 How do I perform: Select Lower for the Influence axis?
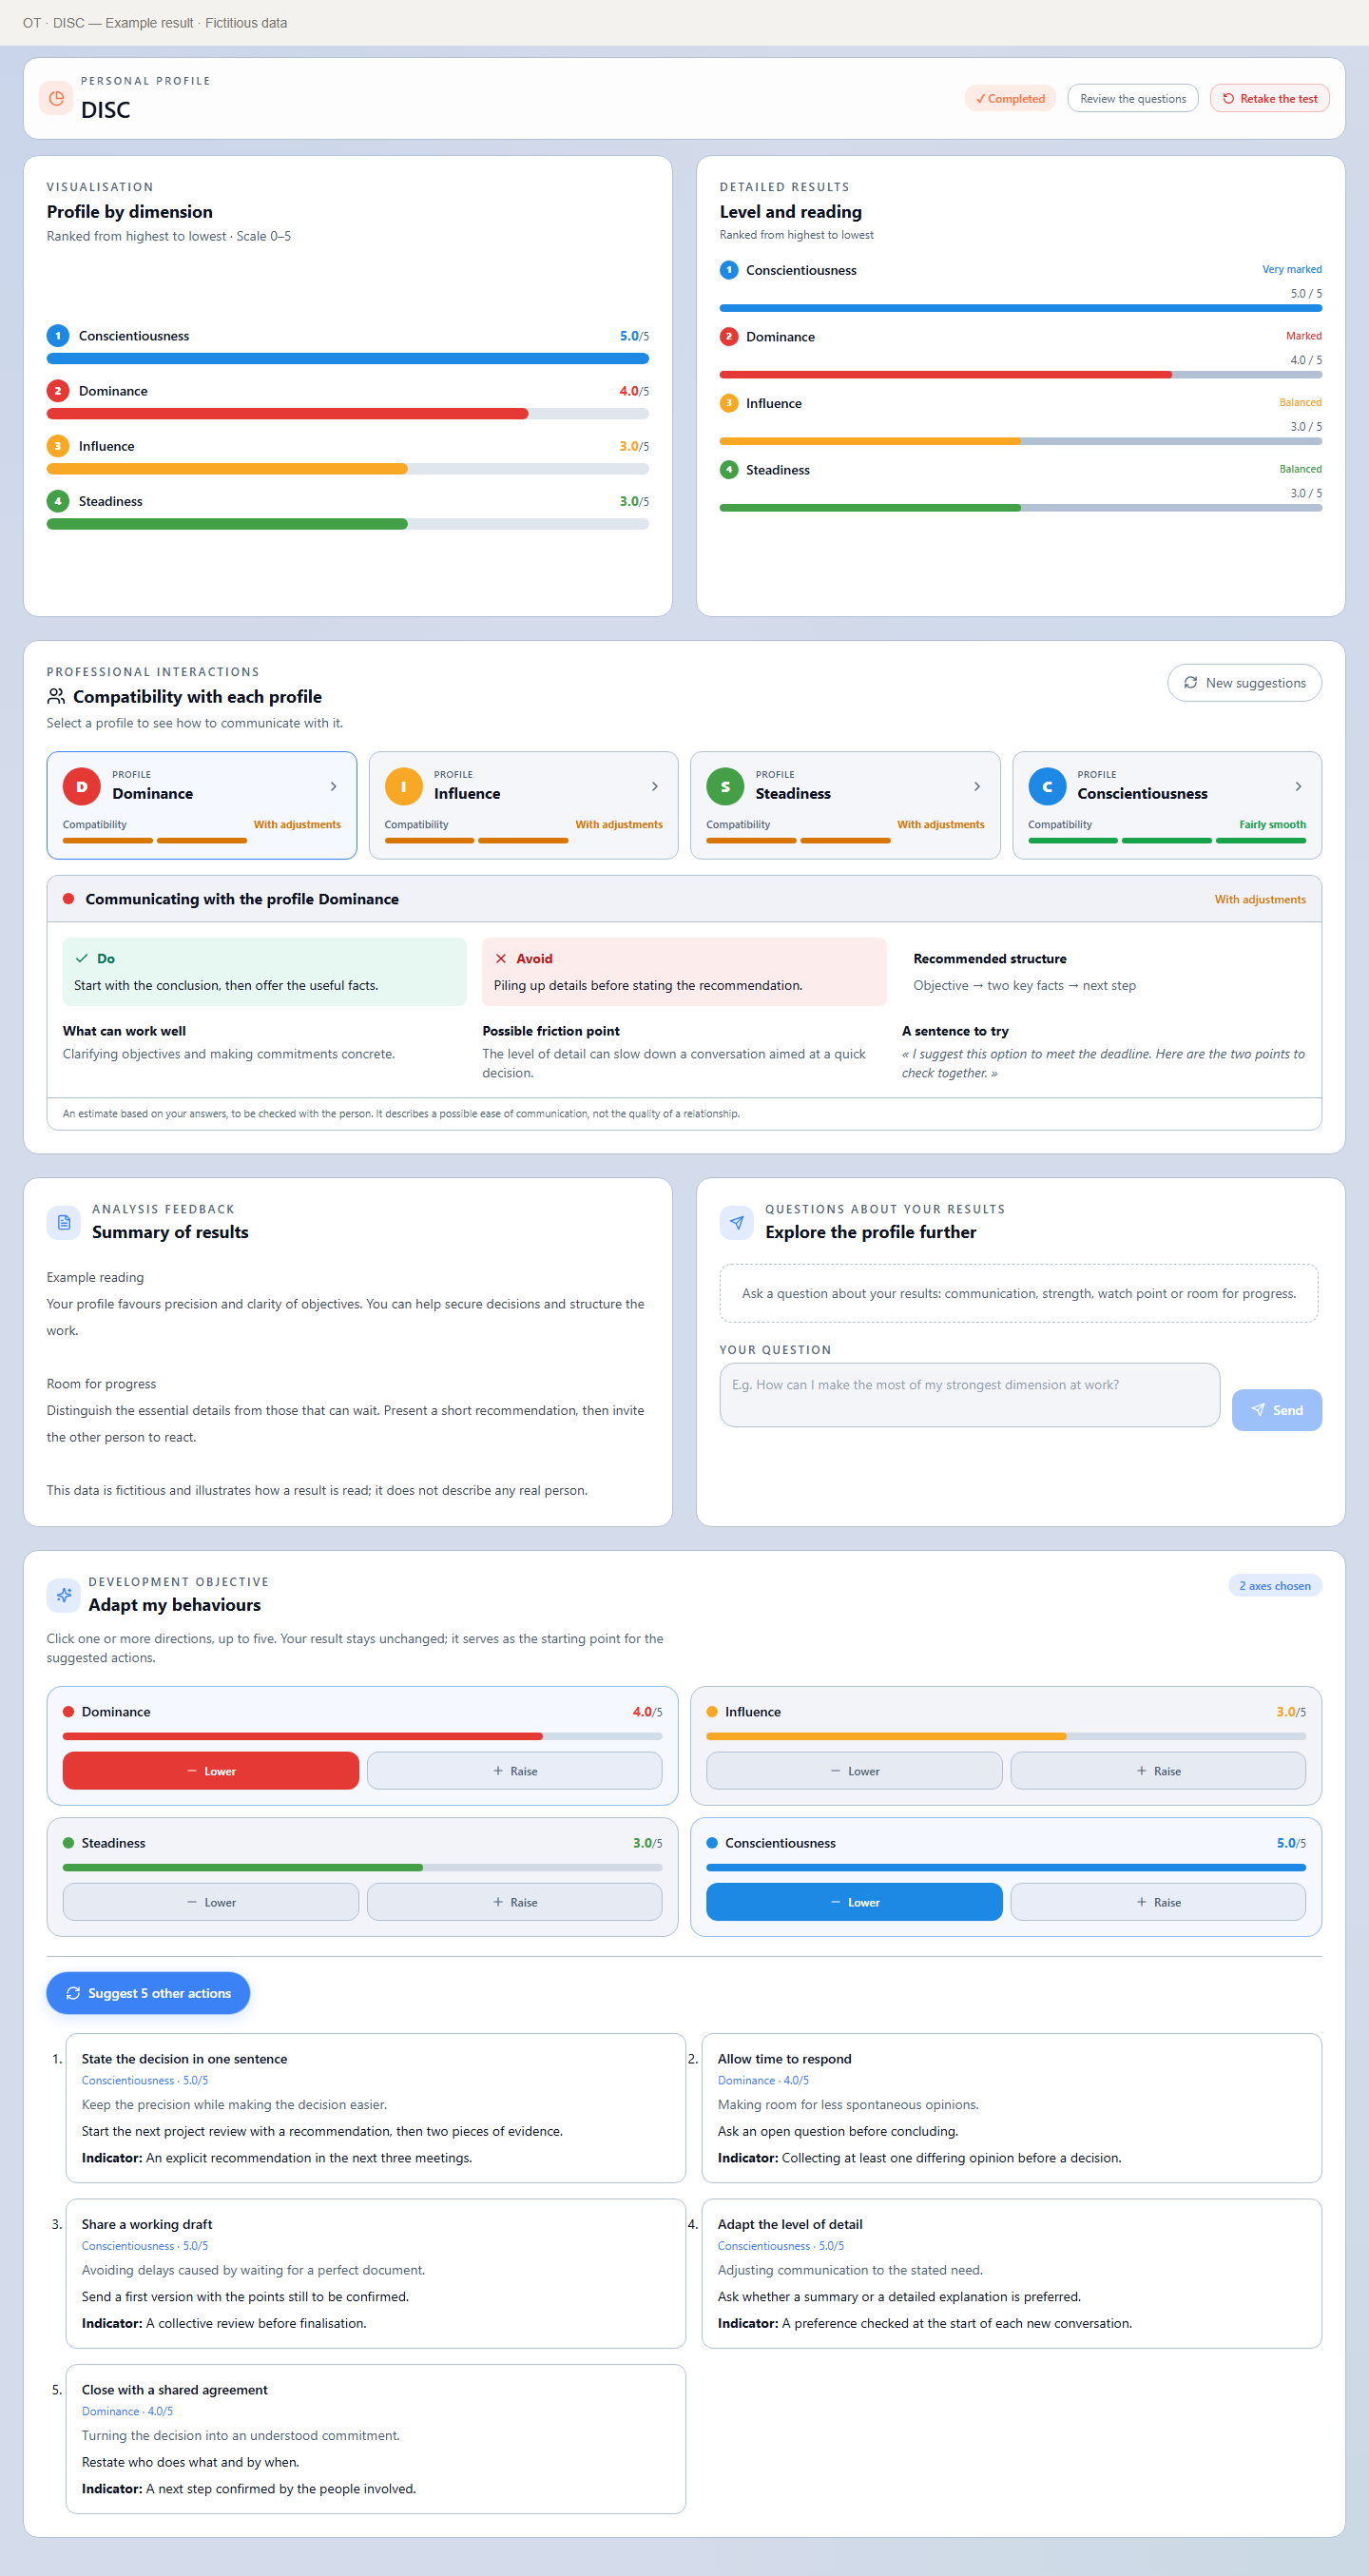point(854,1770)
